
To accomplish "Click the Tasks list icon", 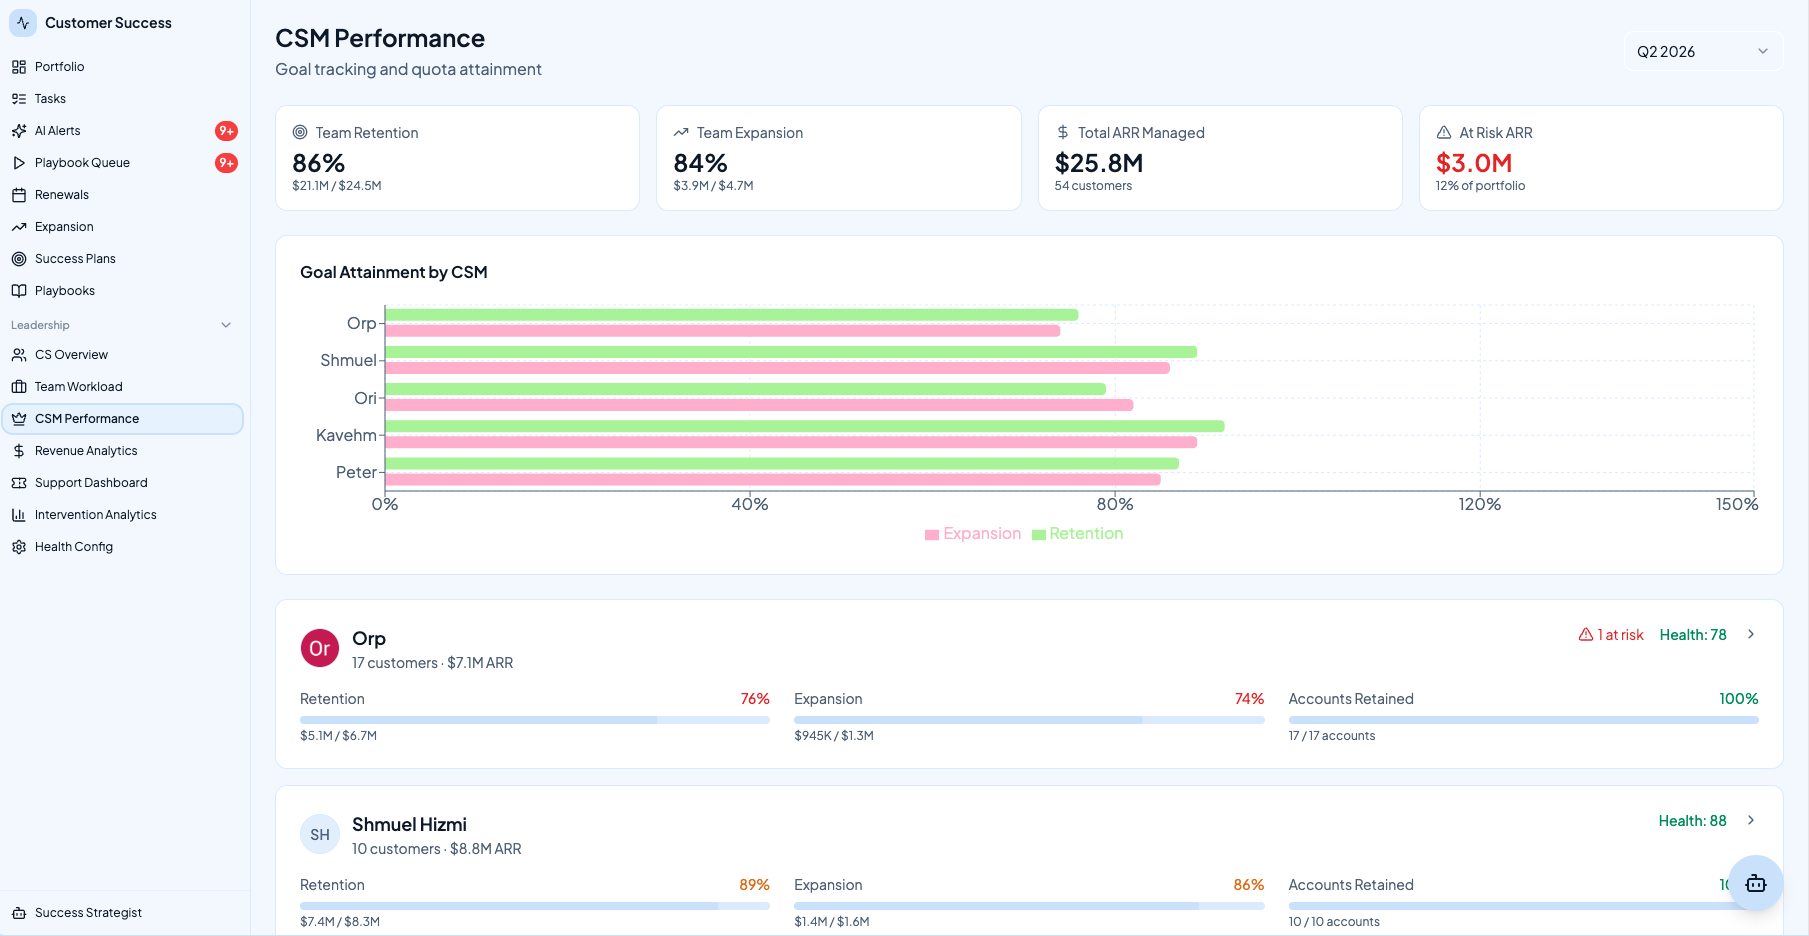I will (x=19, y=99).
